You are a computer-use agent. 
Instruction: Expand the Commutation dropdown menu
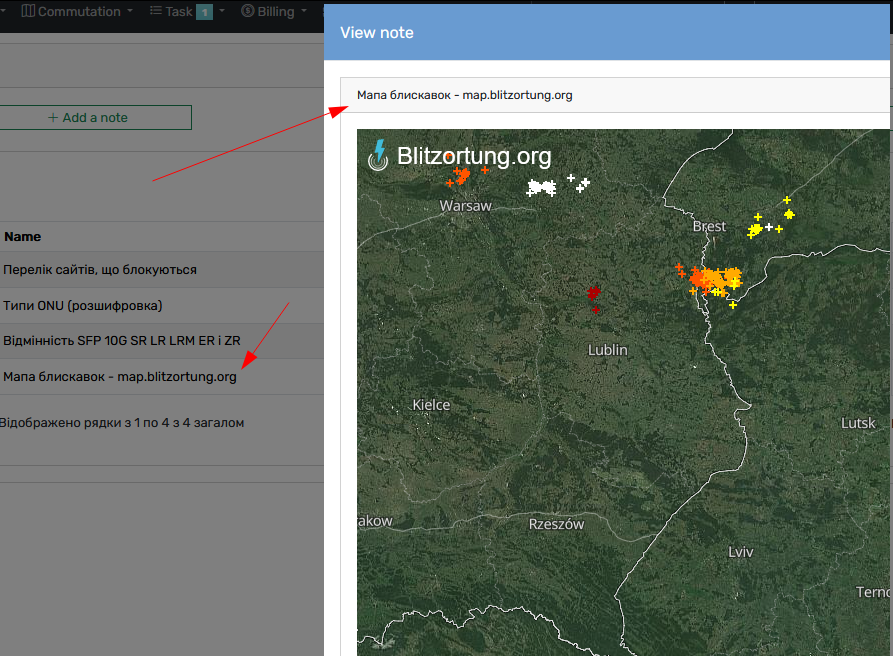coord(130,11)
